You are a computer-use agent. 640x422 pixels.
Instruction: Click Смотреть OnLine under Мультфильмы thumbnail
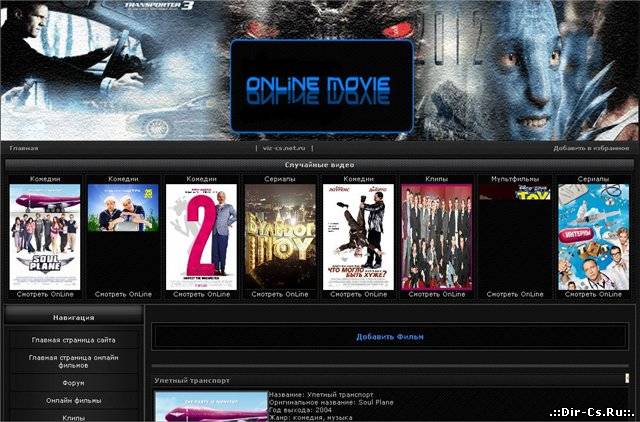(x=515, y=294)
